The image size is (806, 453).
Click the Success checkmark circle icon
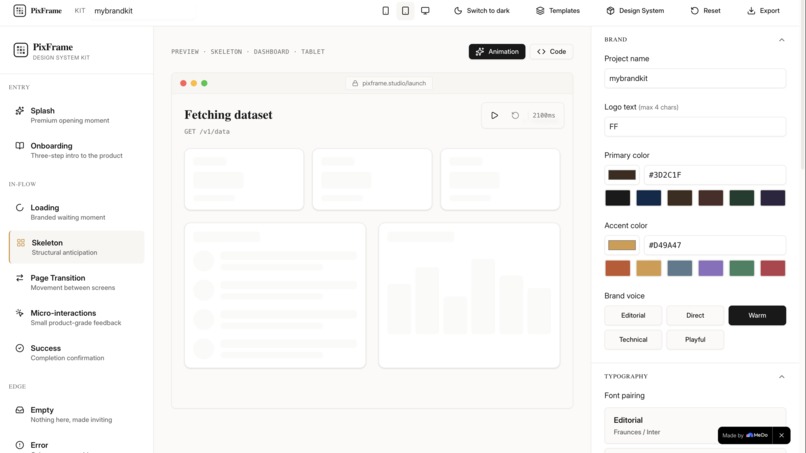click(x=20, y=348)
